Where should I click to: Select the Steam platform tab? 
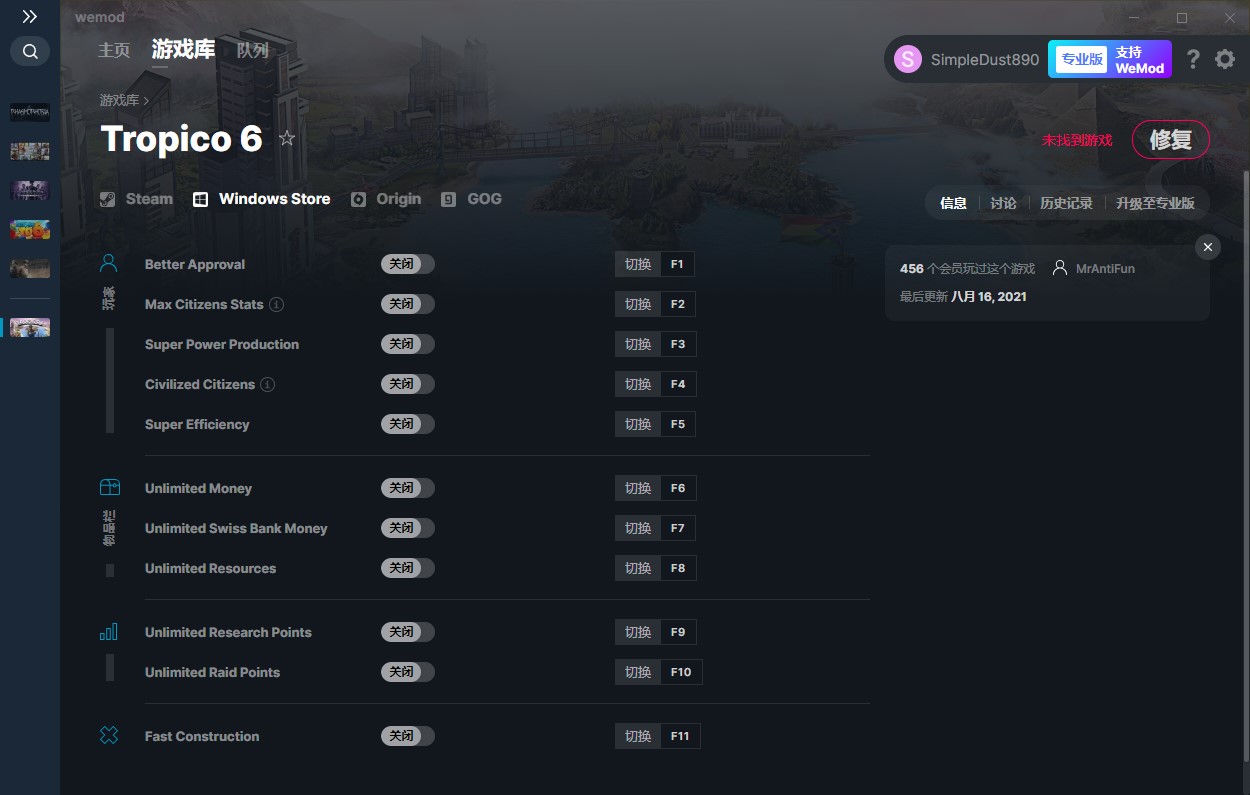tap(136, 199)
